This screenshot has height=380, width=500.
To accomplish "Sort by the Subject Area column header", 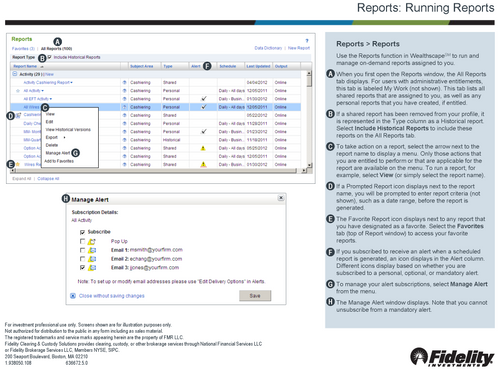I will click(x=142, y=66).
